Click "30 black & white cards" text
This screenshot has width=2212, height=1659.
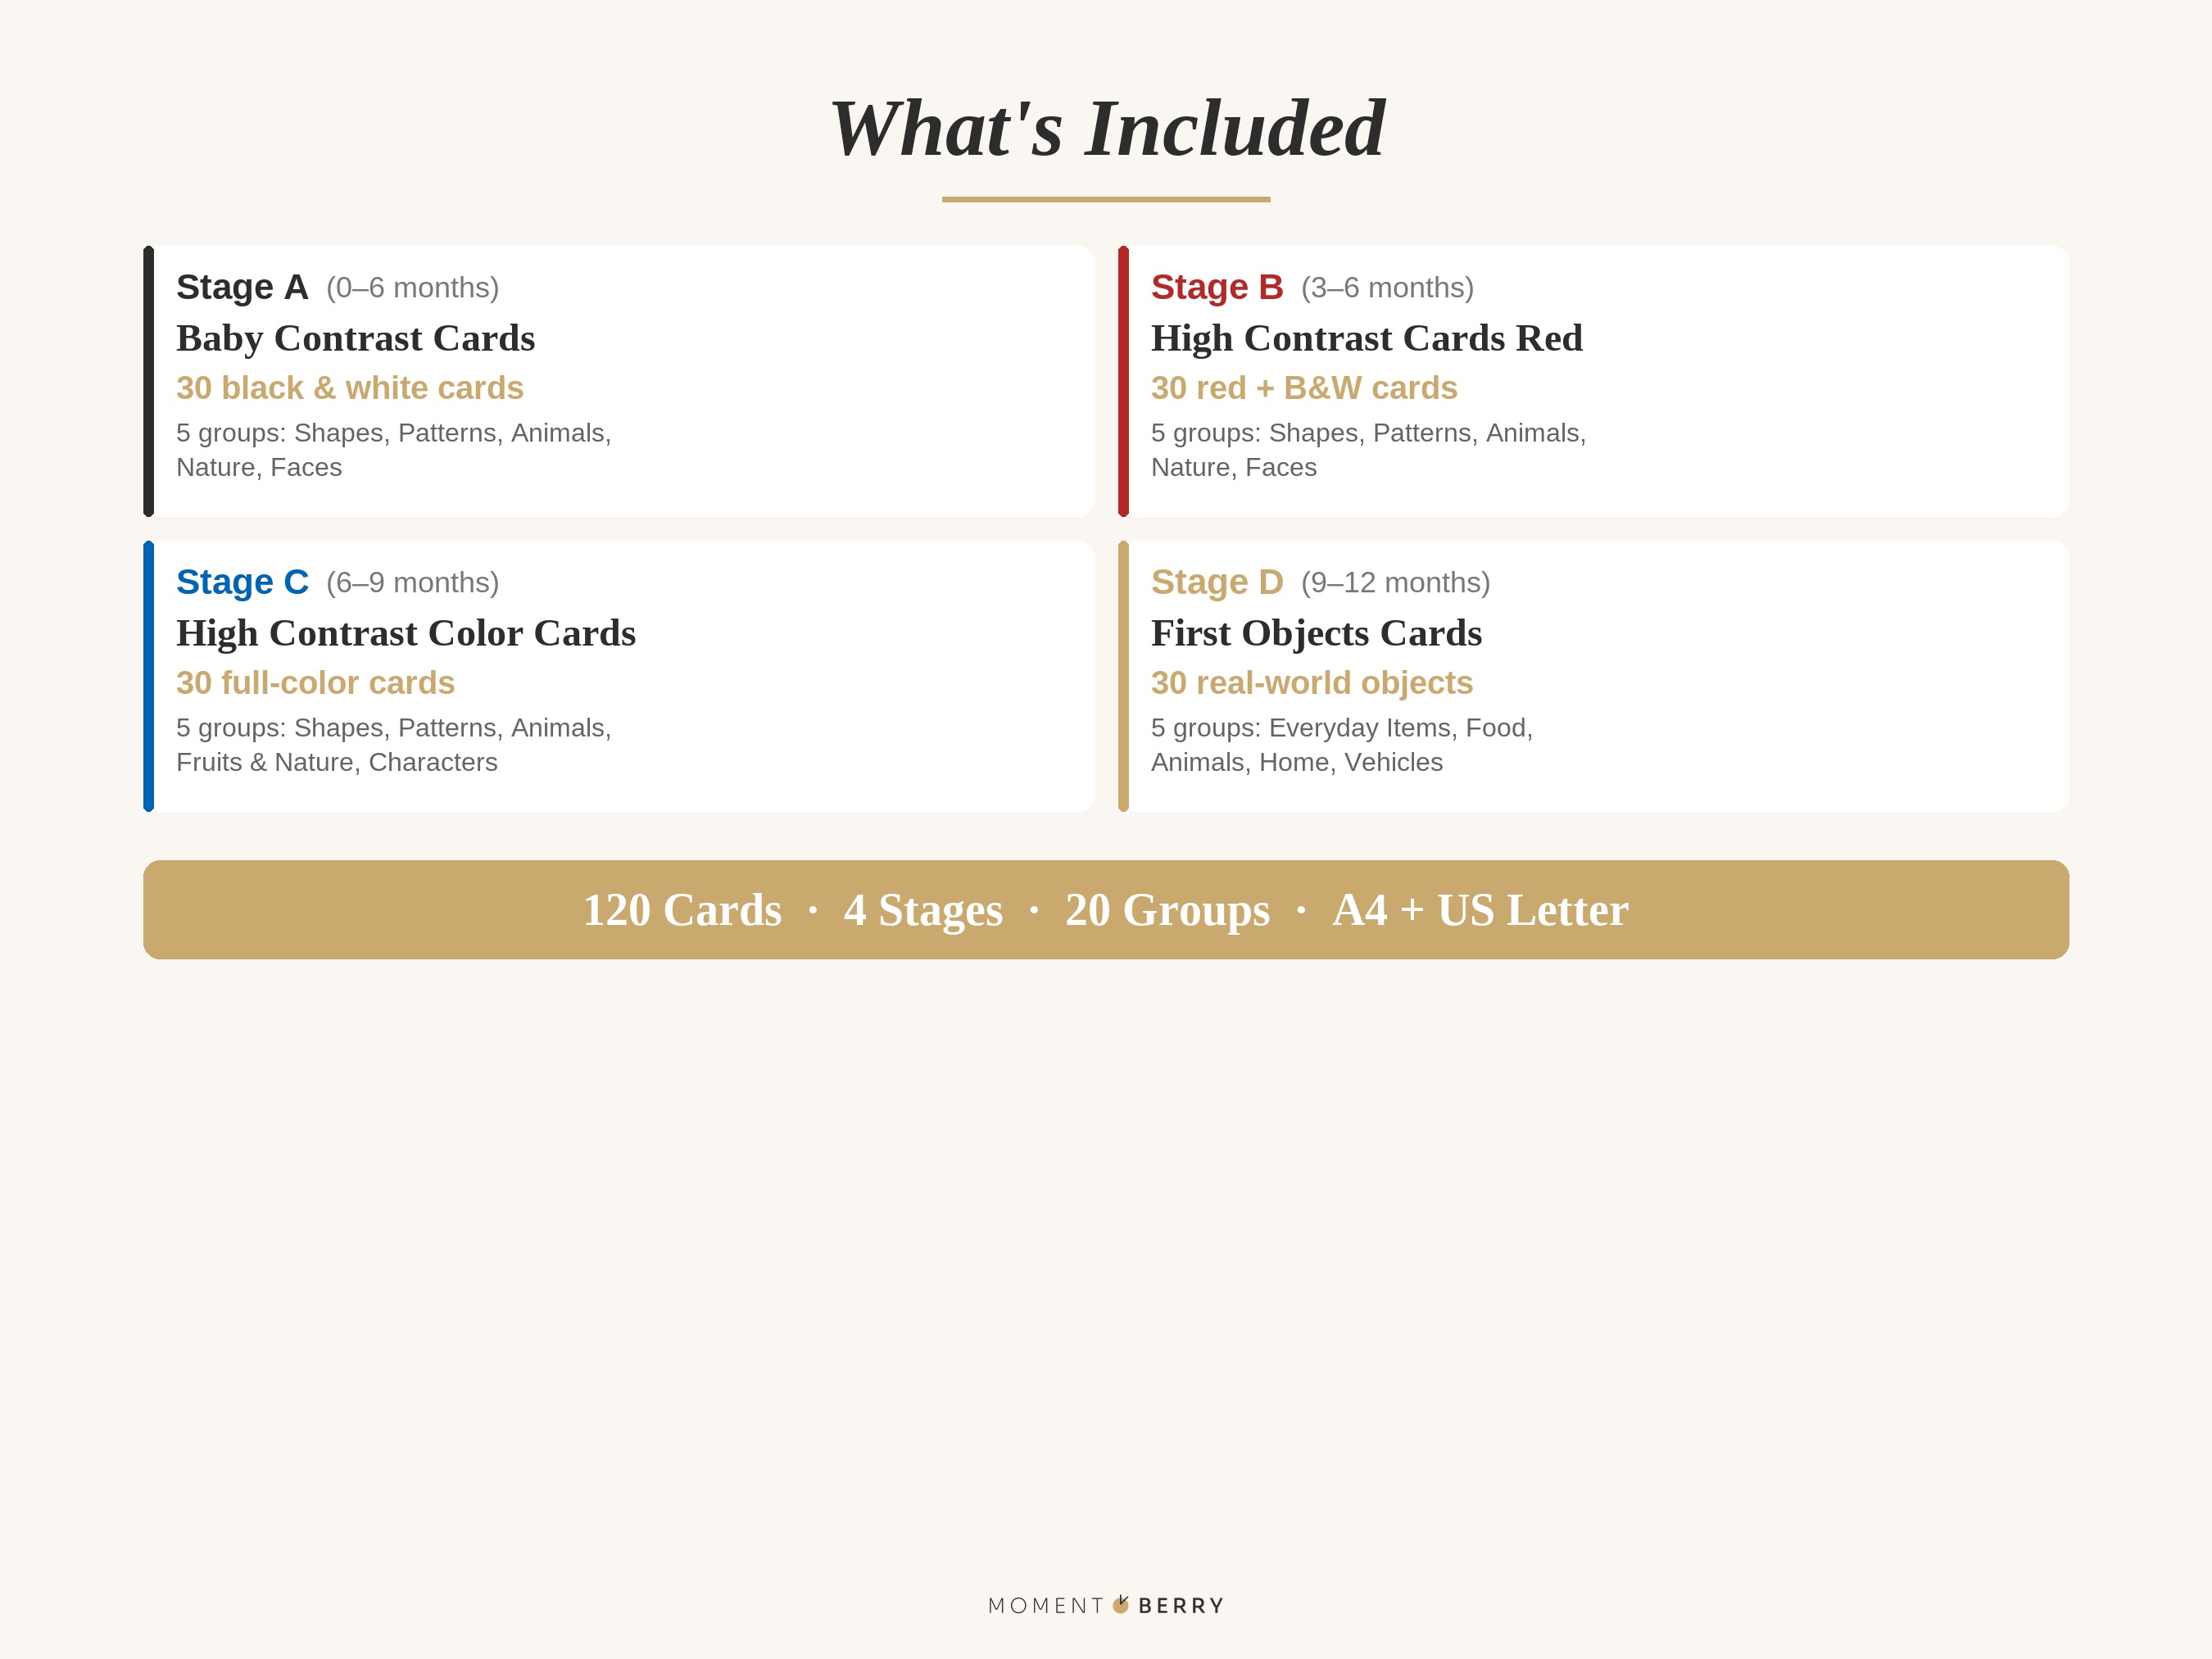pos(349,388)
